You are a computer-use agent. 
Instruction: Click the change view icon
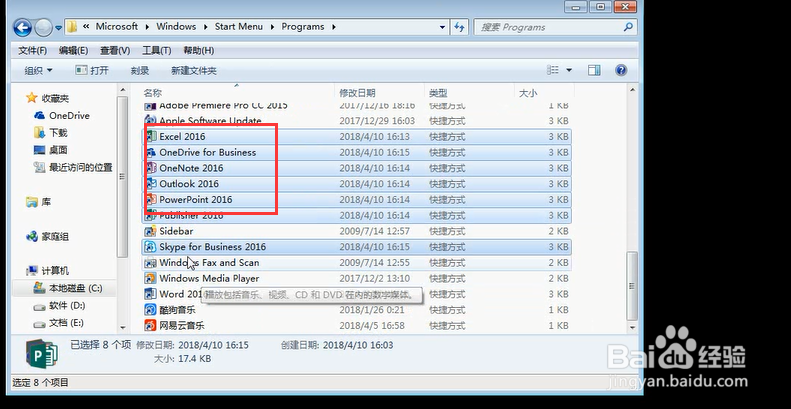(x=554, y=70)
